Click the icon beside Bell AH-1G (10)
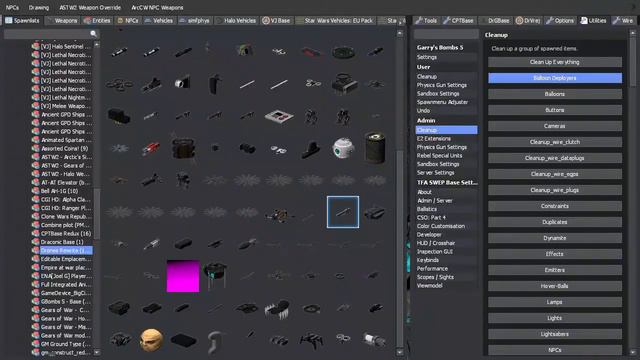640x360 pixels. point(36,191)
